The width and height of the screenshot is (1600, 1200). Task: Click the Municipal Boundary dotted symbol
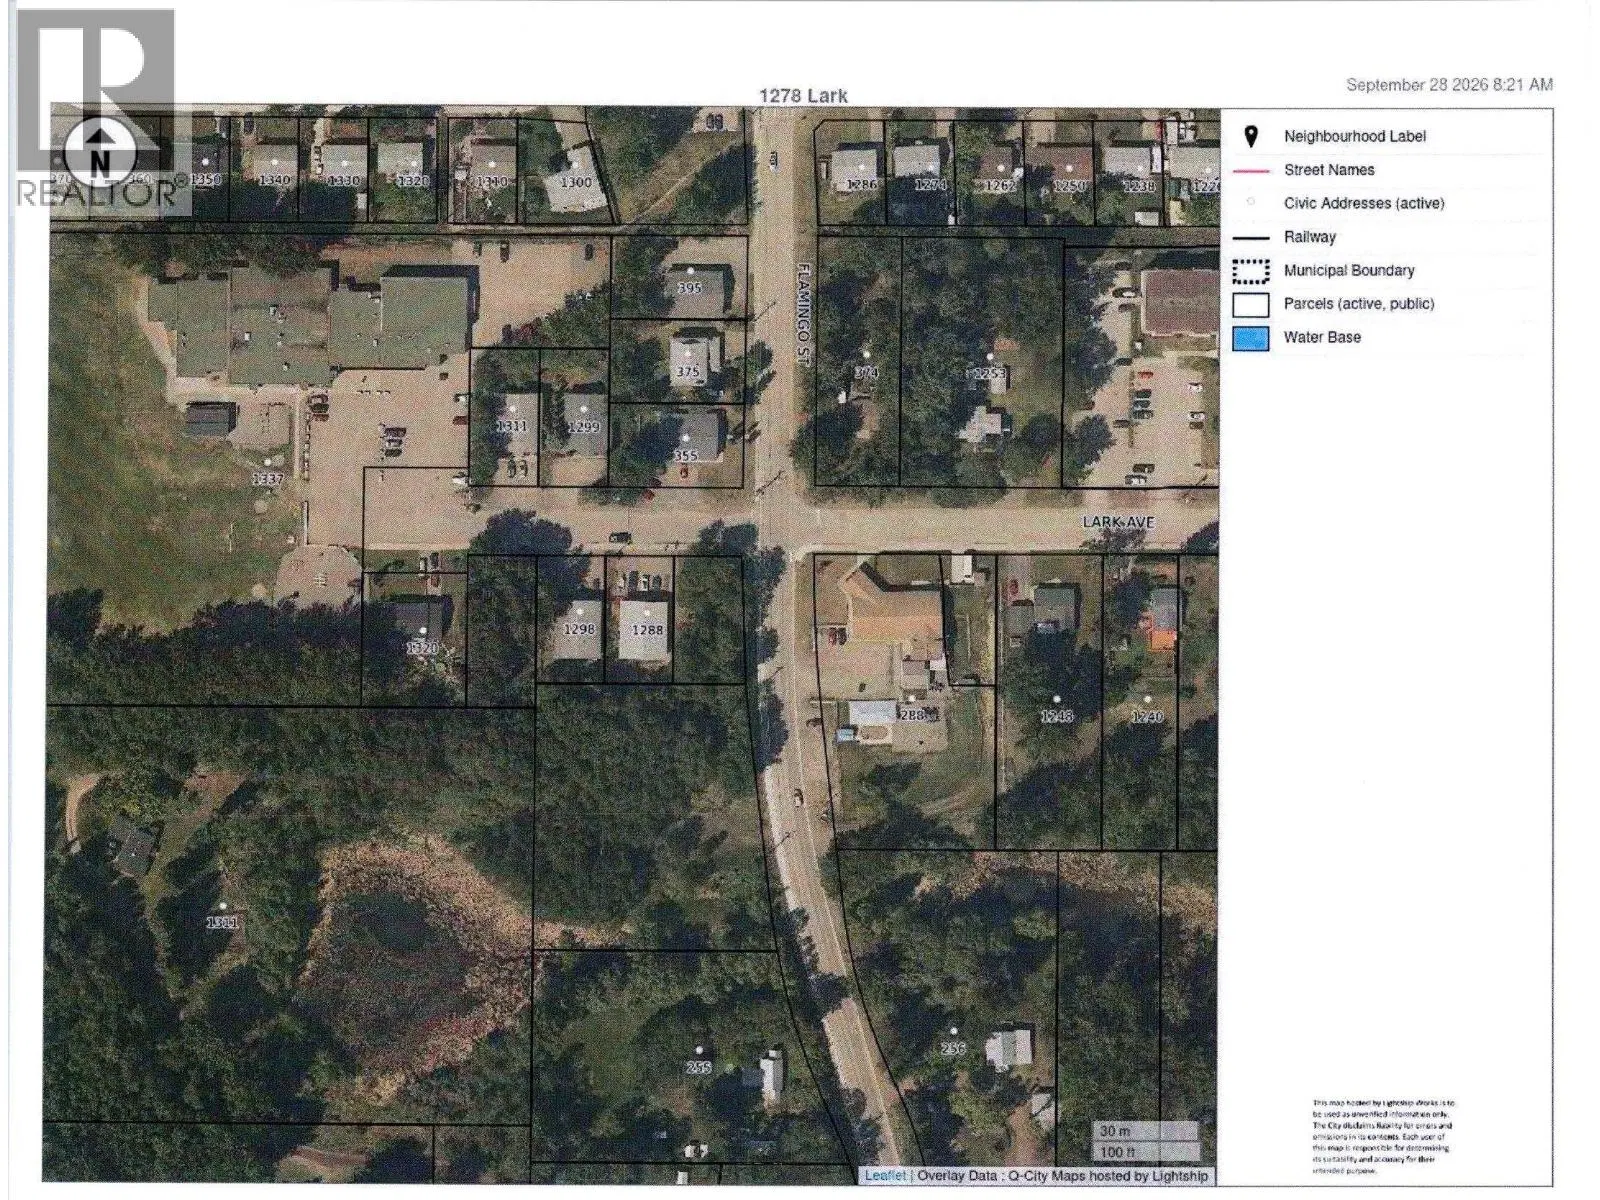click(x=1250, y=271)
